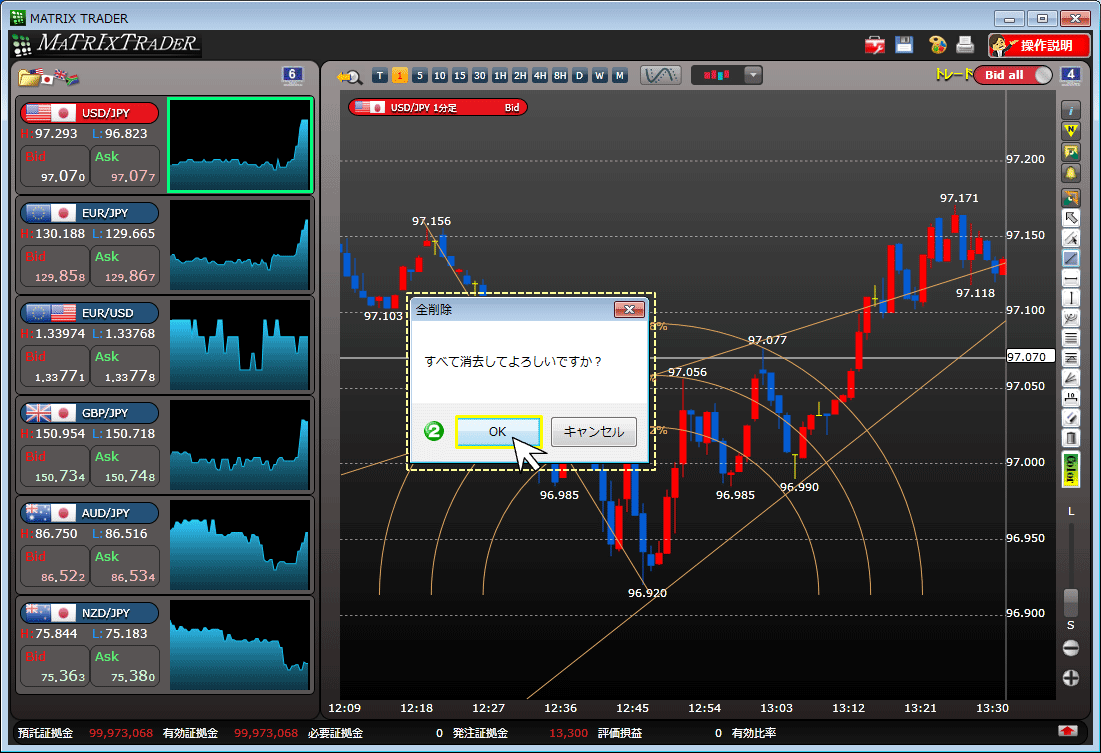Select the arrow cursor drawing tool
The width and height of the screenshot is (1101, 753).
(1071, 218)
